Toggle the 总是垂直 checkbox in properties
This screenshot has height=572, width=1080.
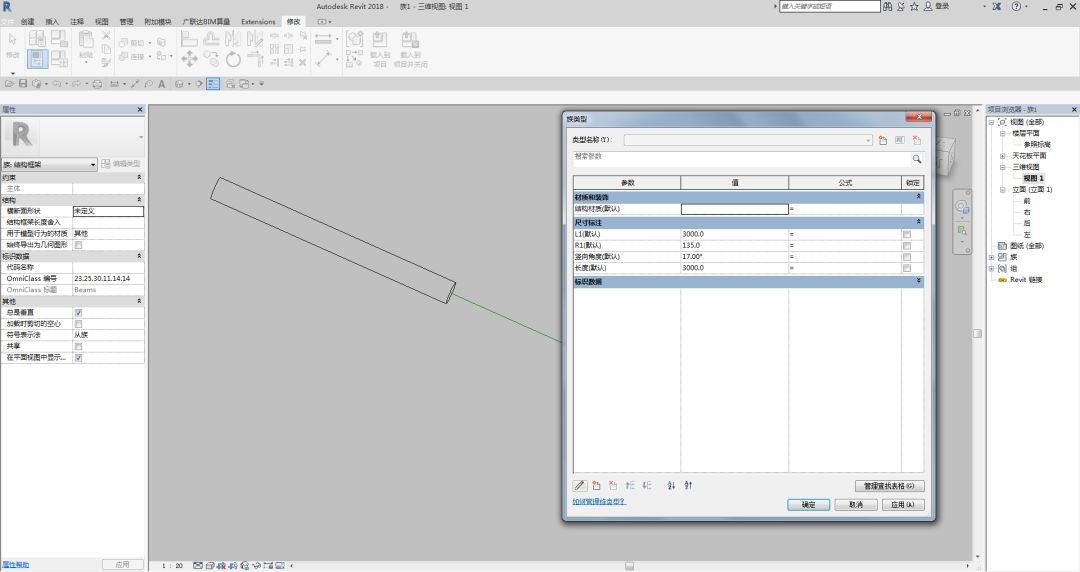(x=78, y=312)
